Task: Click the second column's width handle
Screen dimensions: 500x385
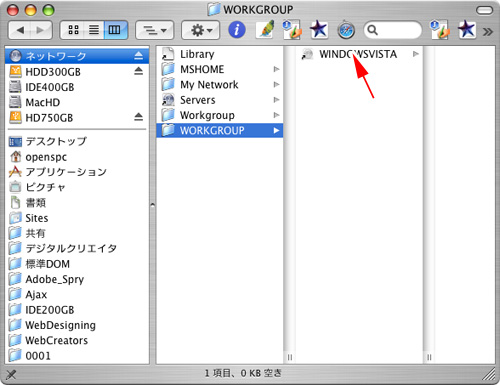Action: pos(429,357)
